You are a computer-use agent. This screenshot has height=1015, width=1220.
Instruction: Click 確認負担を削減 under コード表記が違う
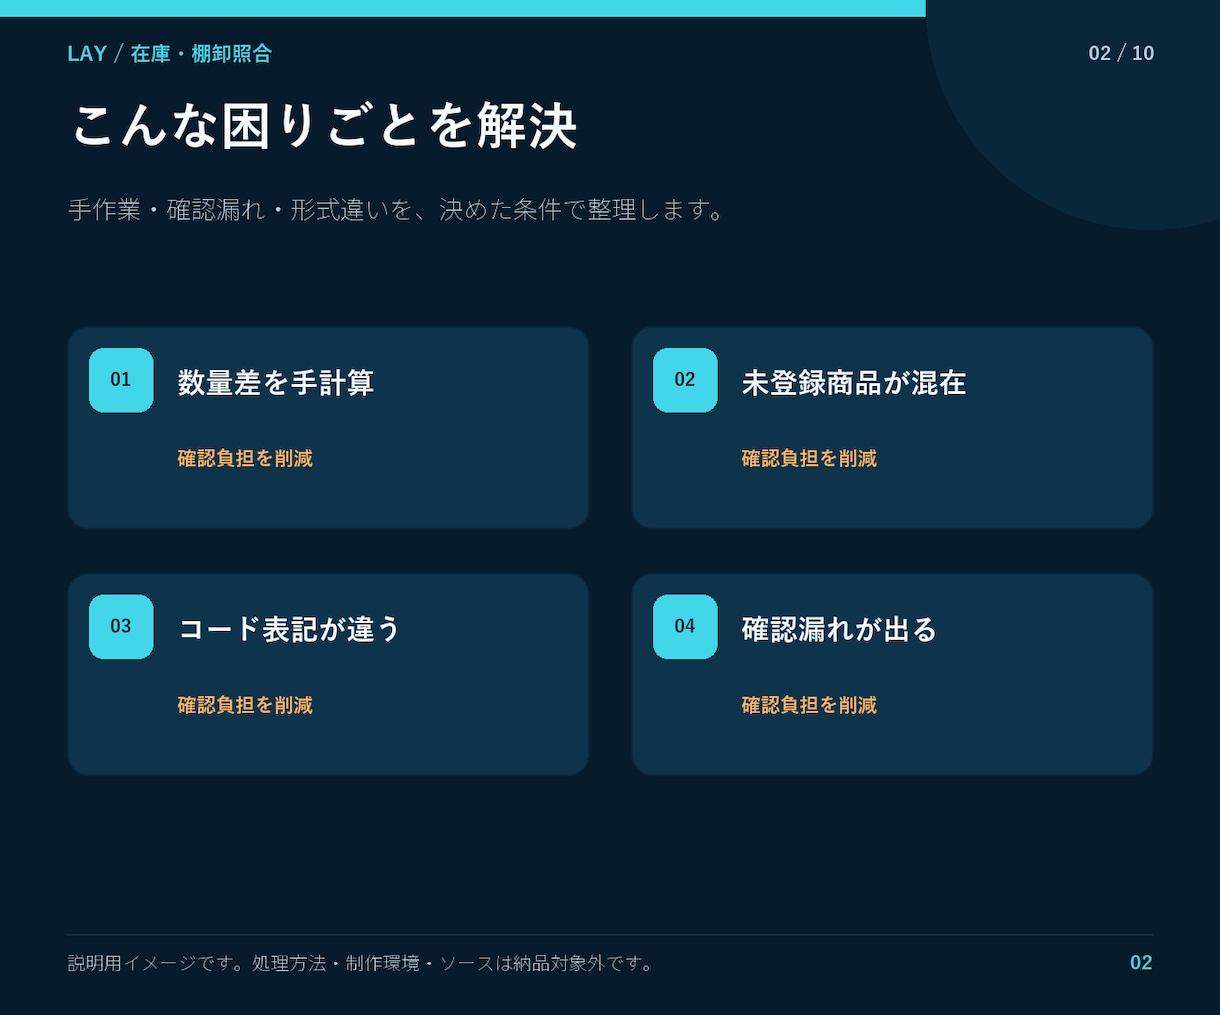coord(245,705)
